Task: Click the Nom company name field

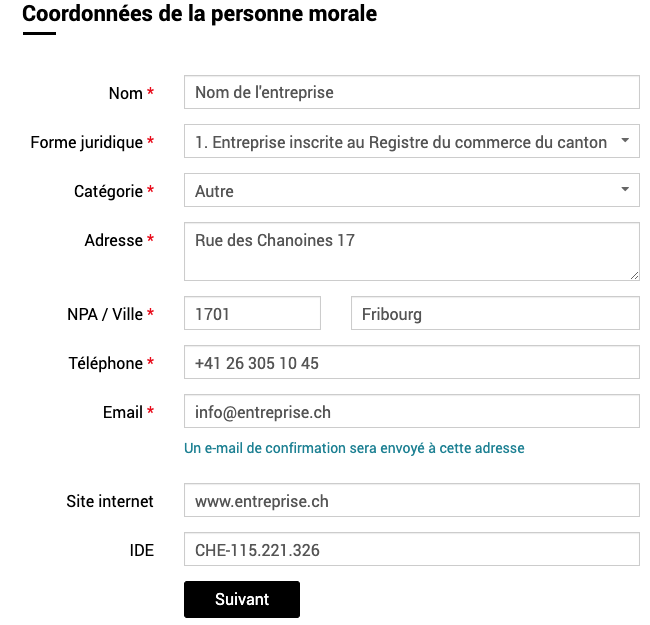Action: tap(411, 92)
